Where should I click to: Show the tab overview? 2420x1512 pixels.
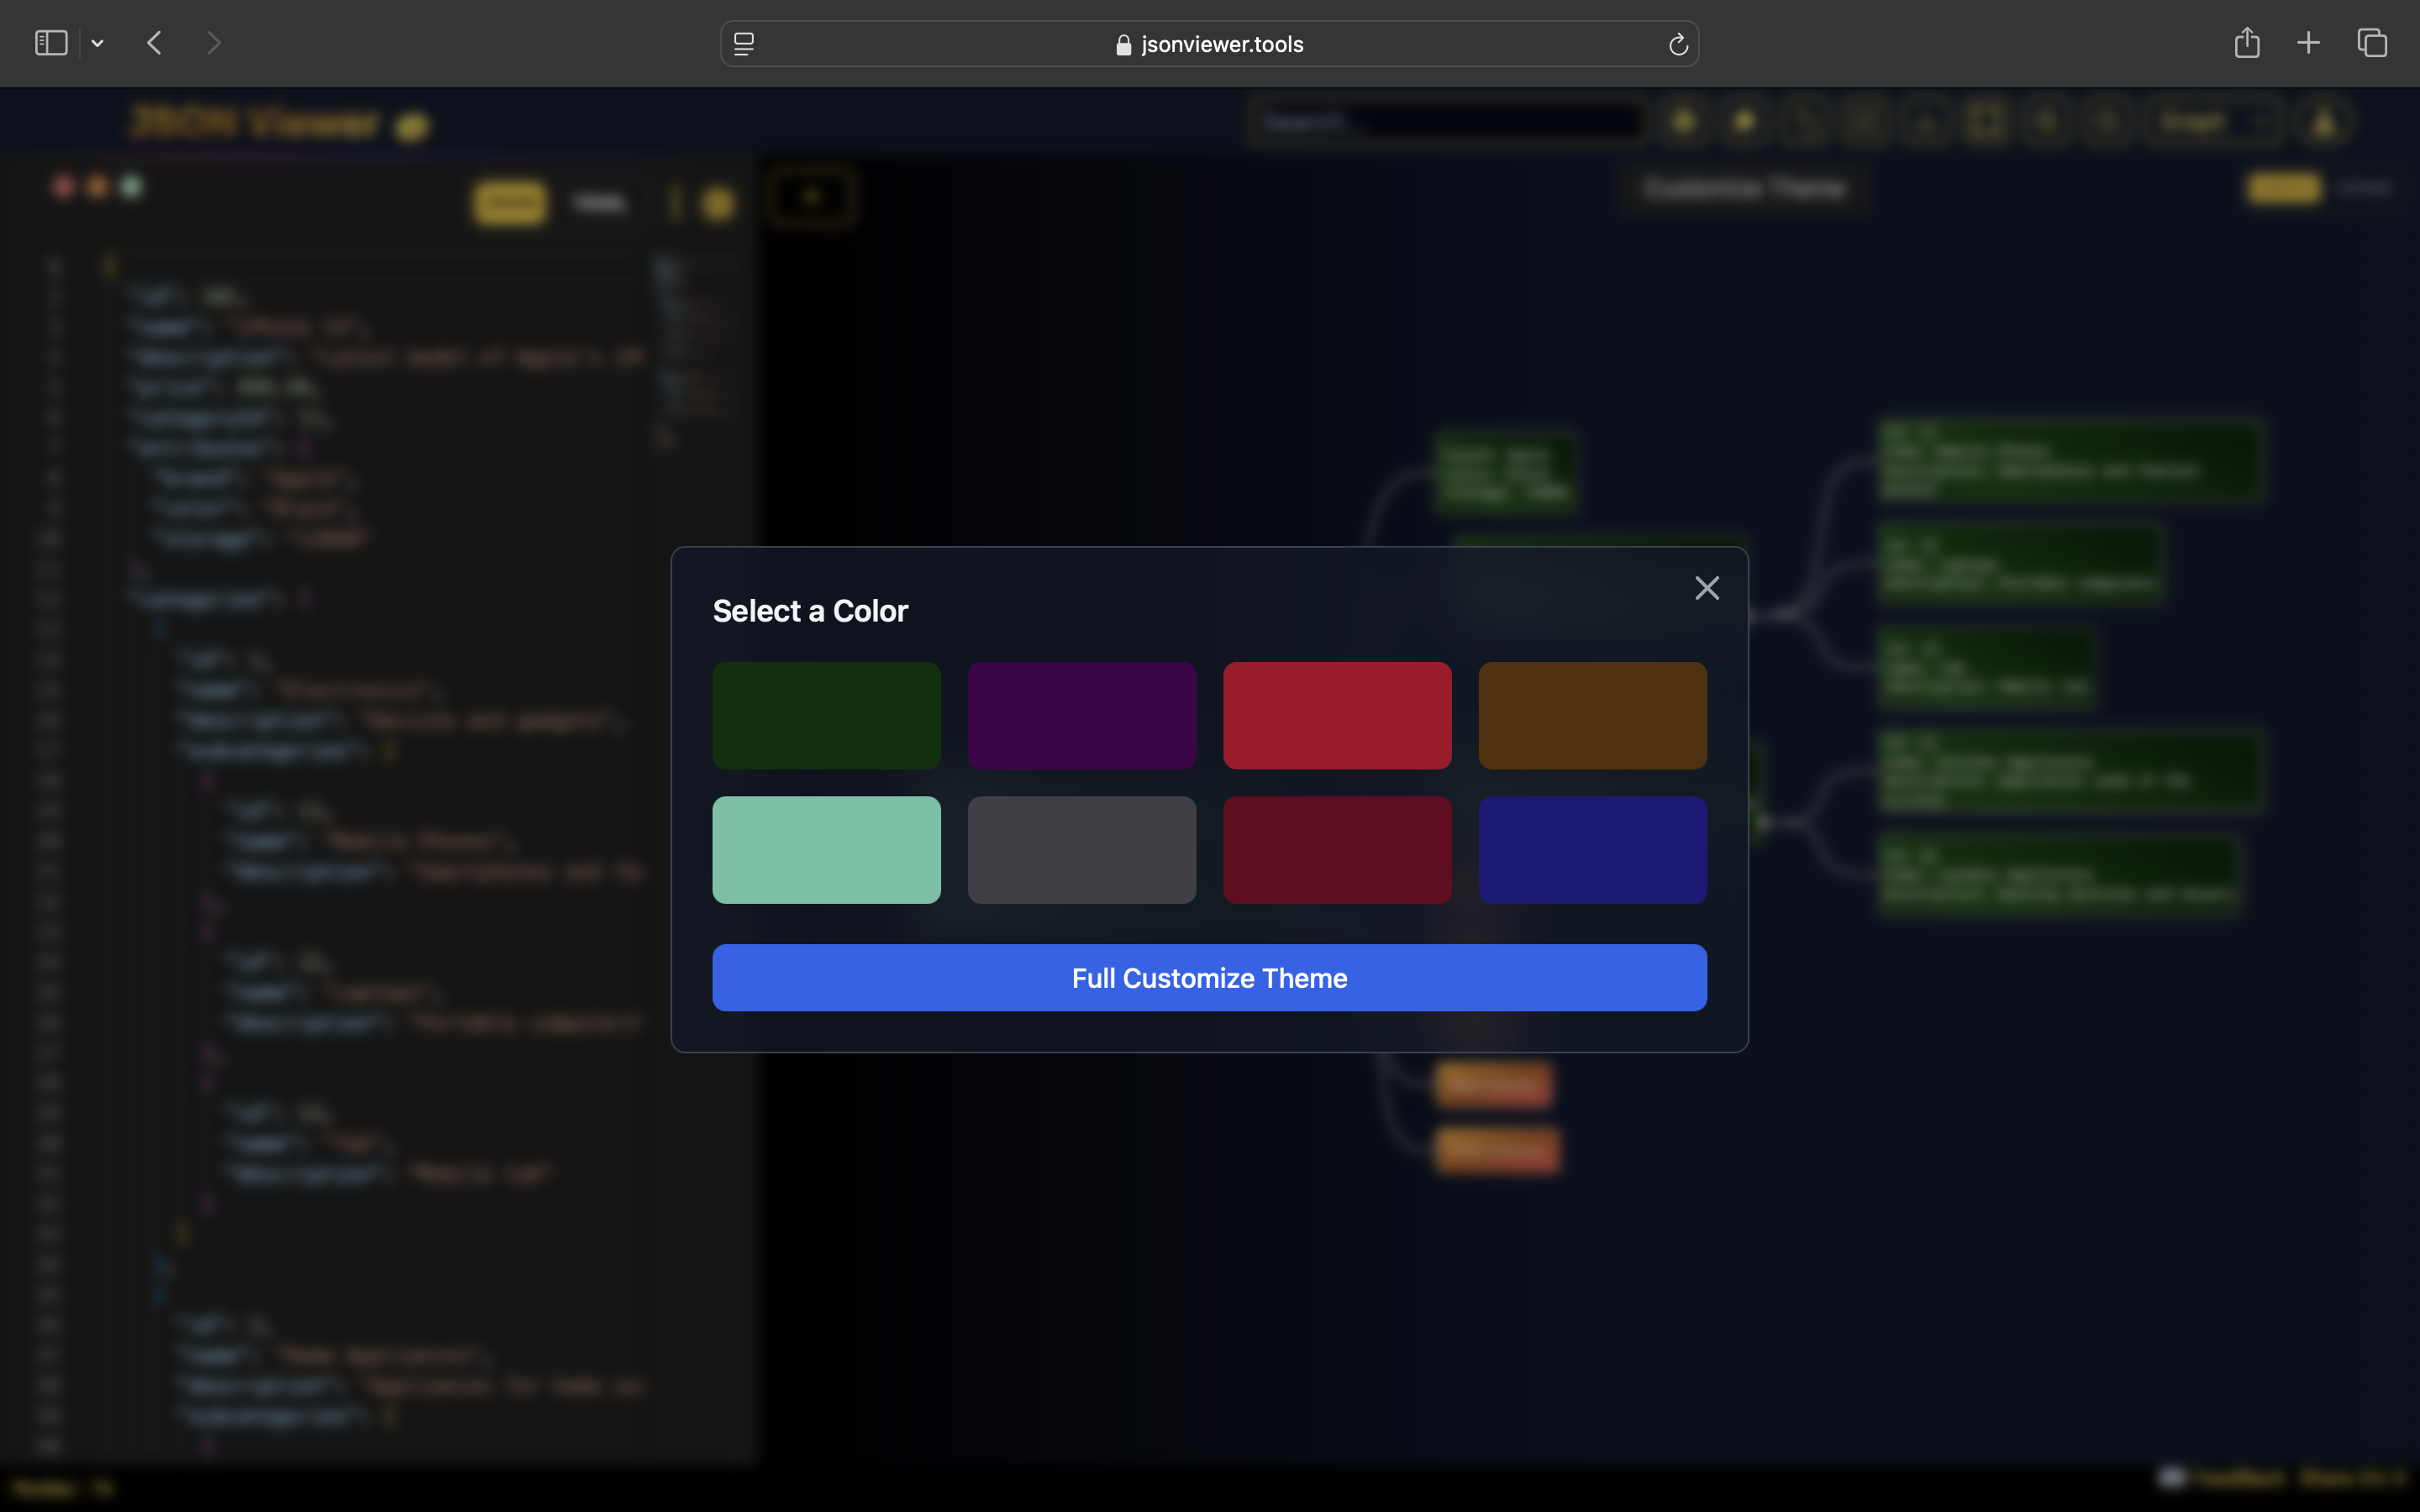click(x=2372, y=43)
